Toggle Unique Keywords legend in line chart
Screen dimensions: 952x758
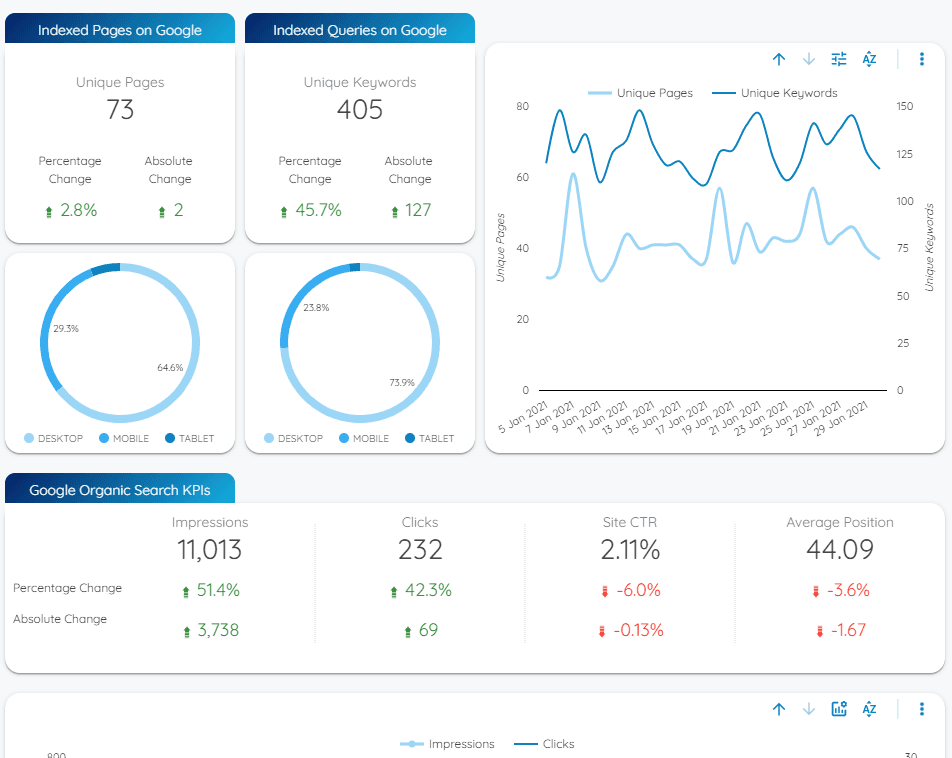[x=775, y=93]
